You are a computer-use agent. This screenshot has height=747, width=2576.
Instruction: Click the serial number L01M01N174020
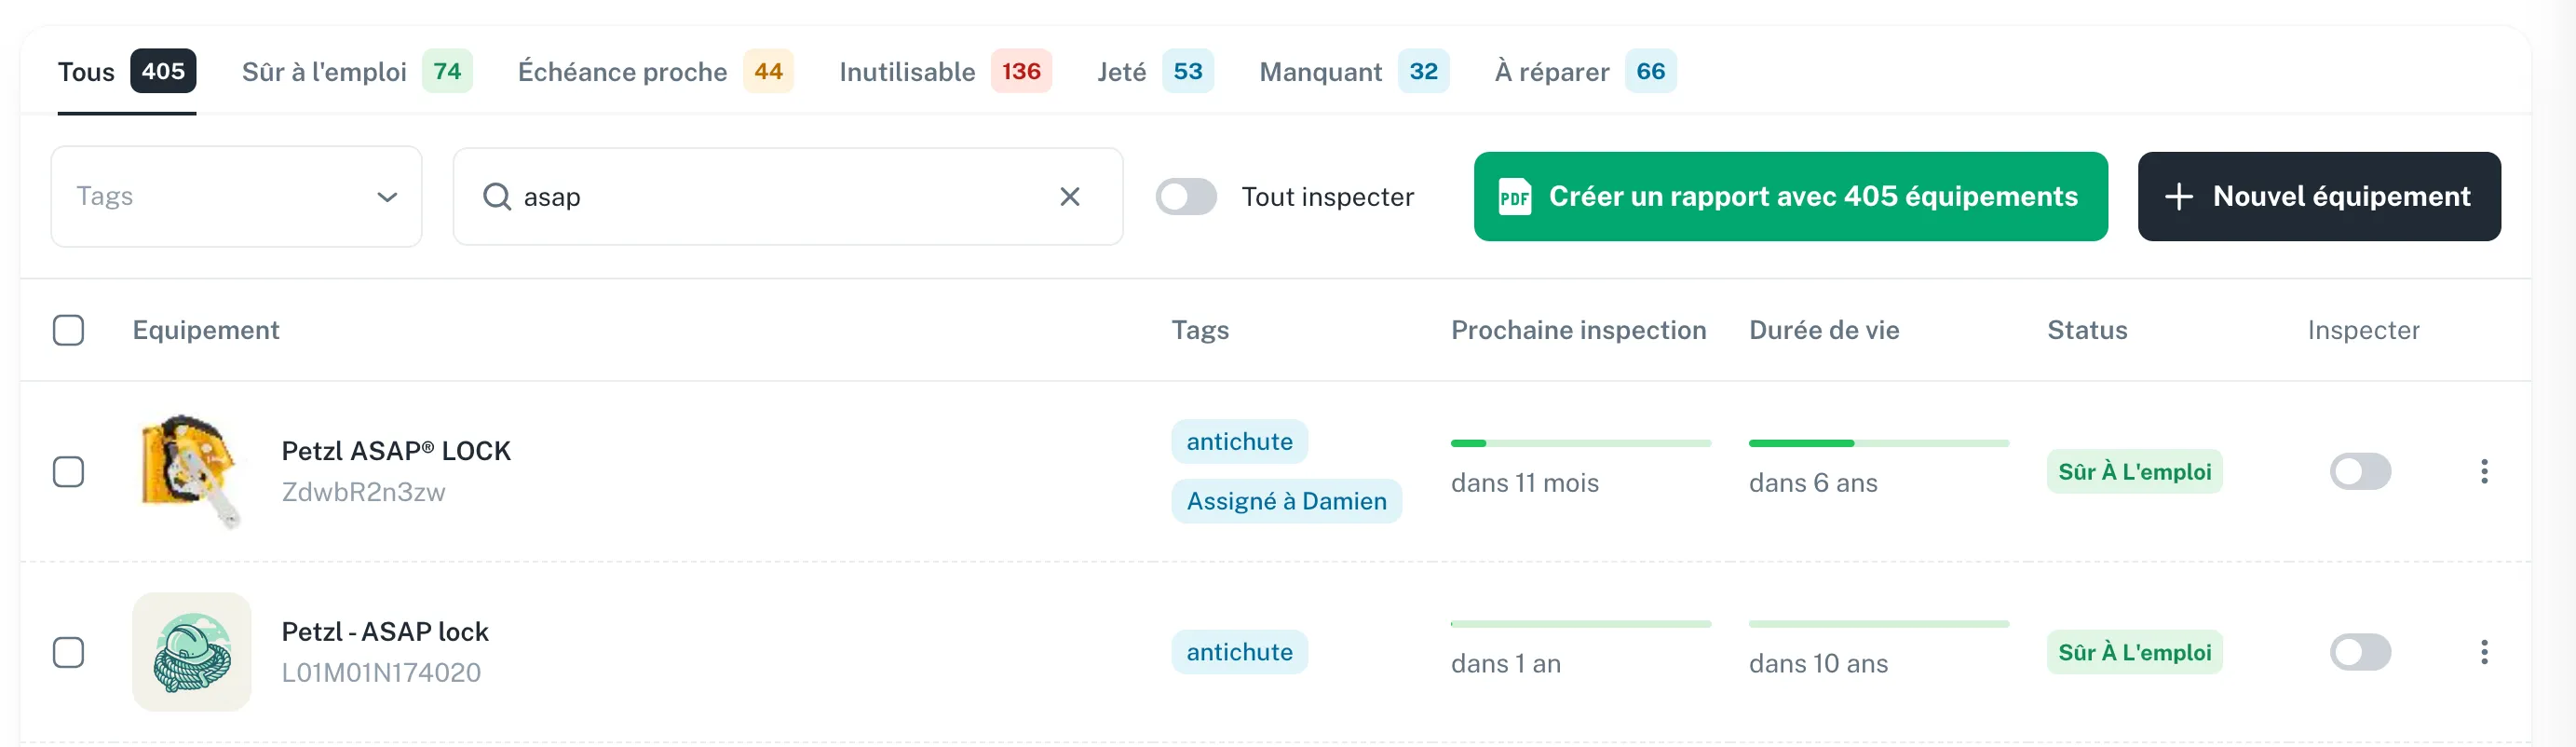pyautogui.click(x=381, y=673)
